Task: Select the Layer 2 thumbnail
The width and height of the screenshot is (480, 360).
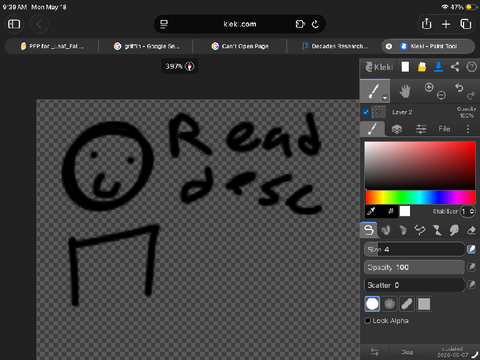Action: [379, 112]
